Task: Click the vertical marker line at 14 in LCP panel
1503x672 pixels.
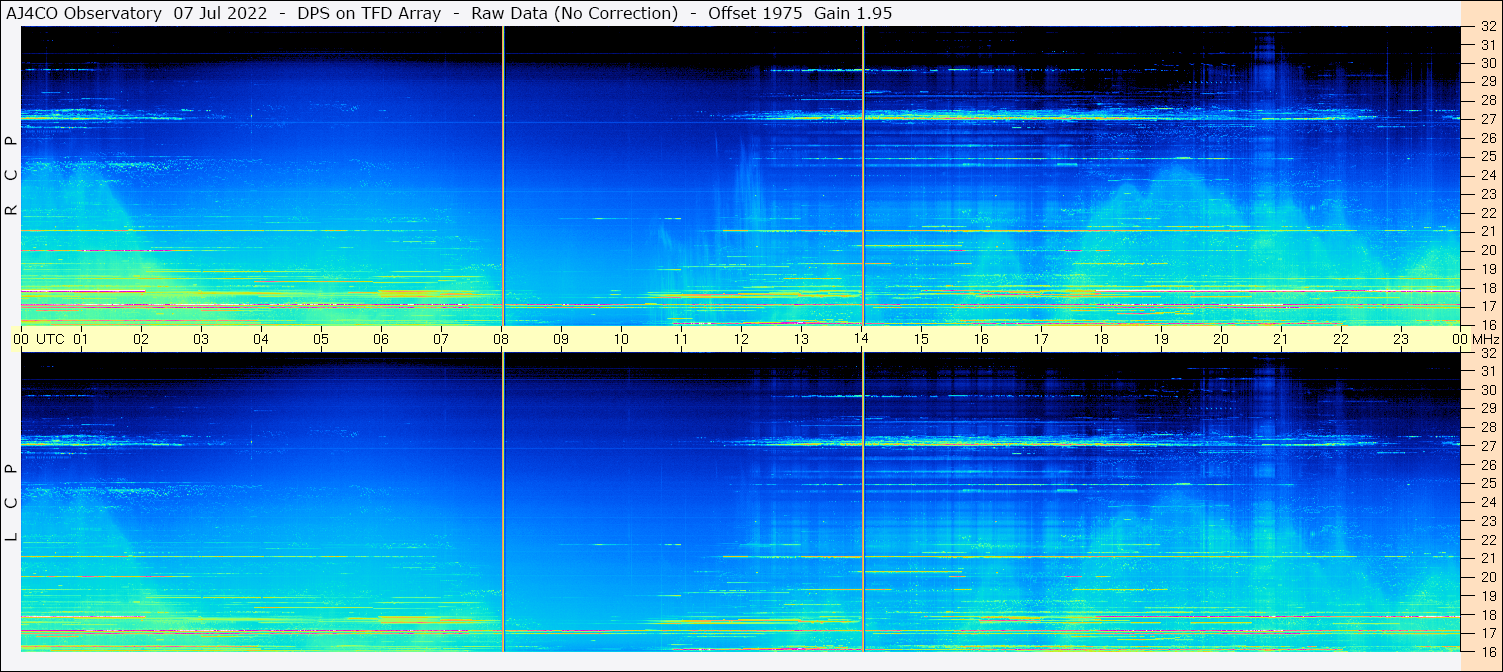Action: [863, 500]
